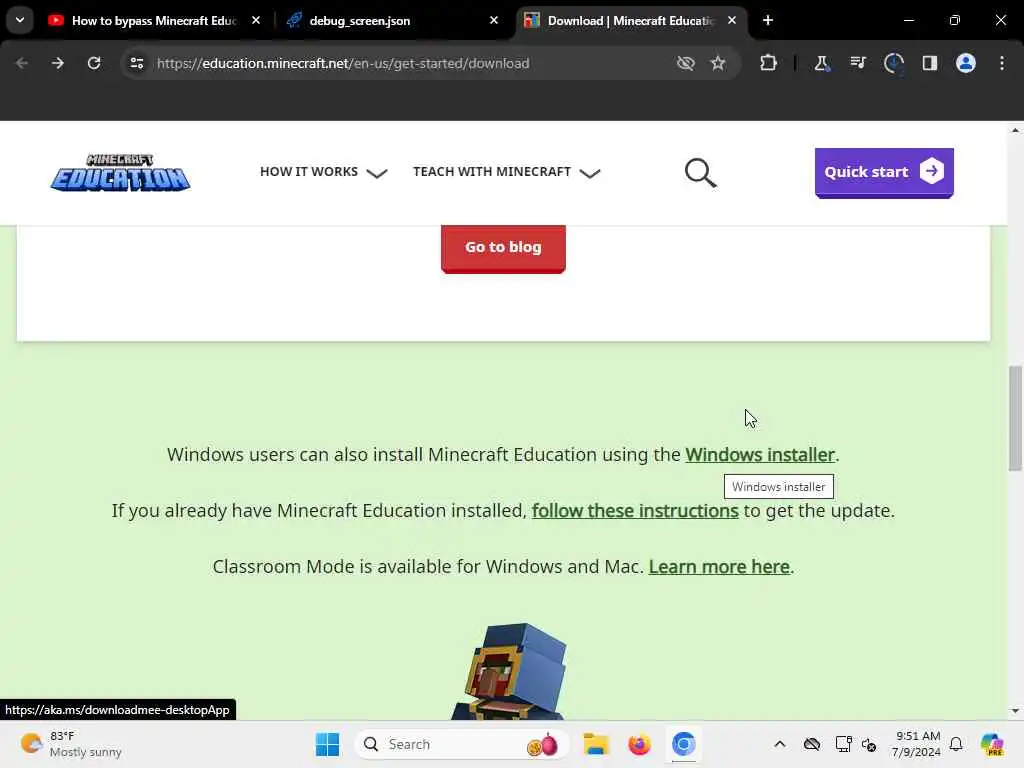Click the display tray icon

click(843, 744)
